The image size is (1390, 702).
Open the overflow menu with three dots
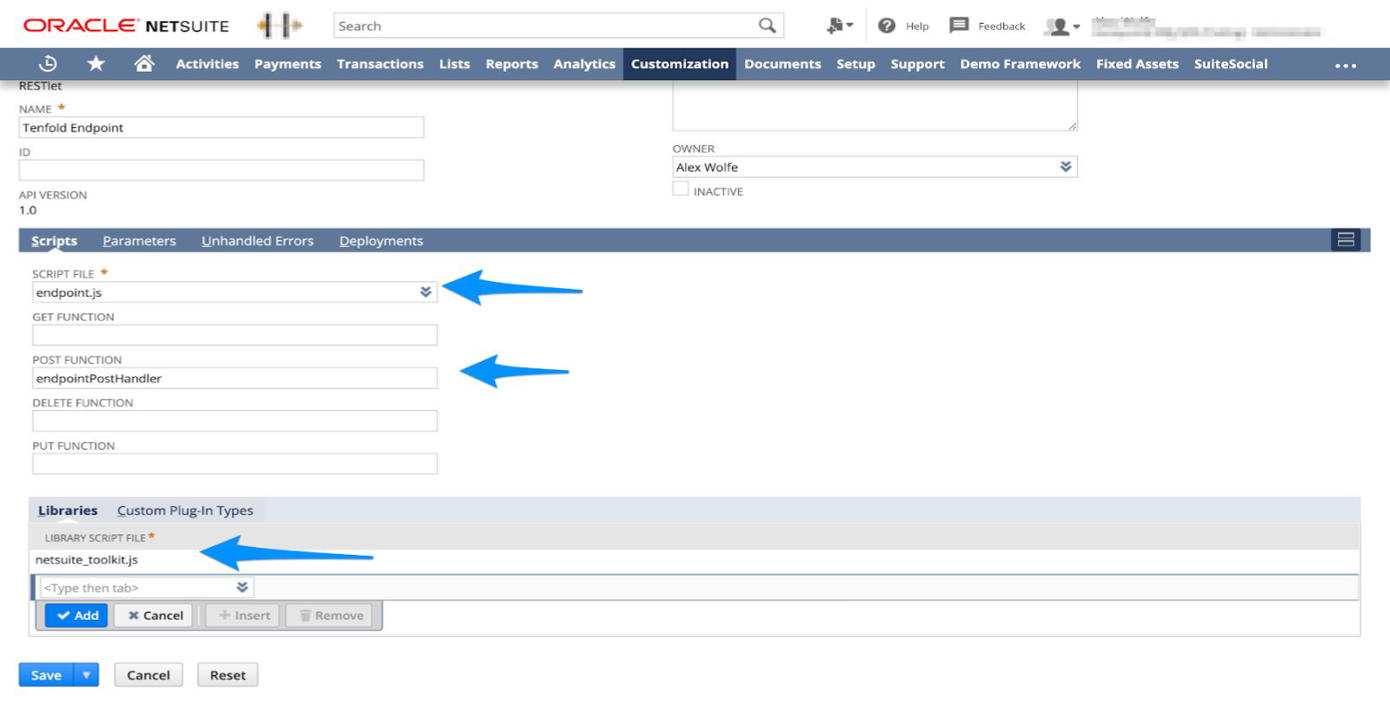1345,64
